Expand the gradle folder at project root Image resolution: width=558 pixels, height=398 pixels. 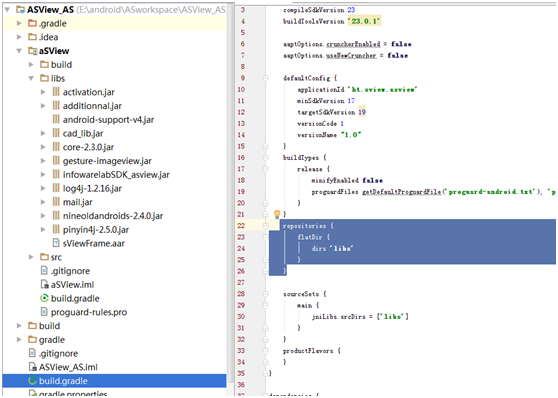(x=19, y=340)
